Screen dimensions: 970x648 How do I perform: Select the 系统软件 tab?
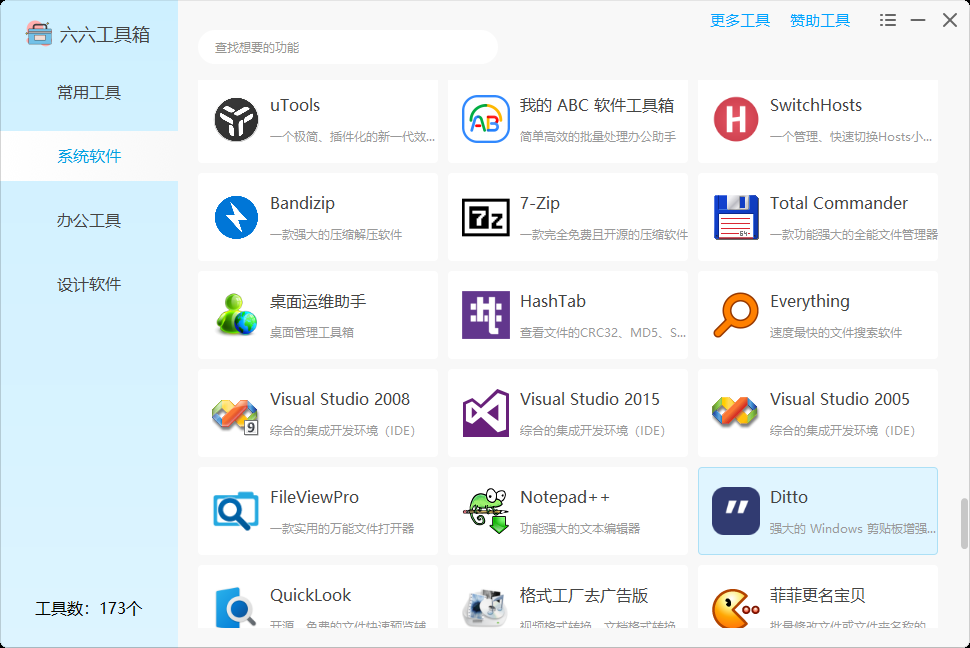click(x=89, y=156)
